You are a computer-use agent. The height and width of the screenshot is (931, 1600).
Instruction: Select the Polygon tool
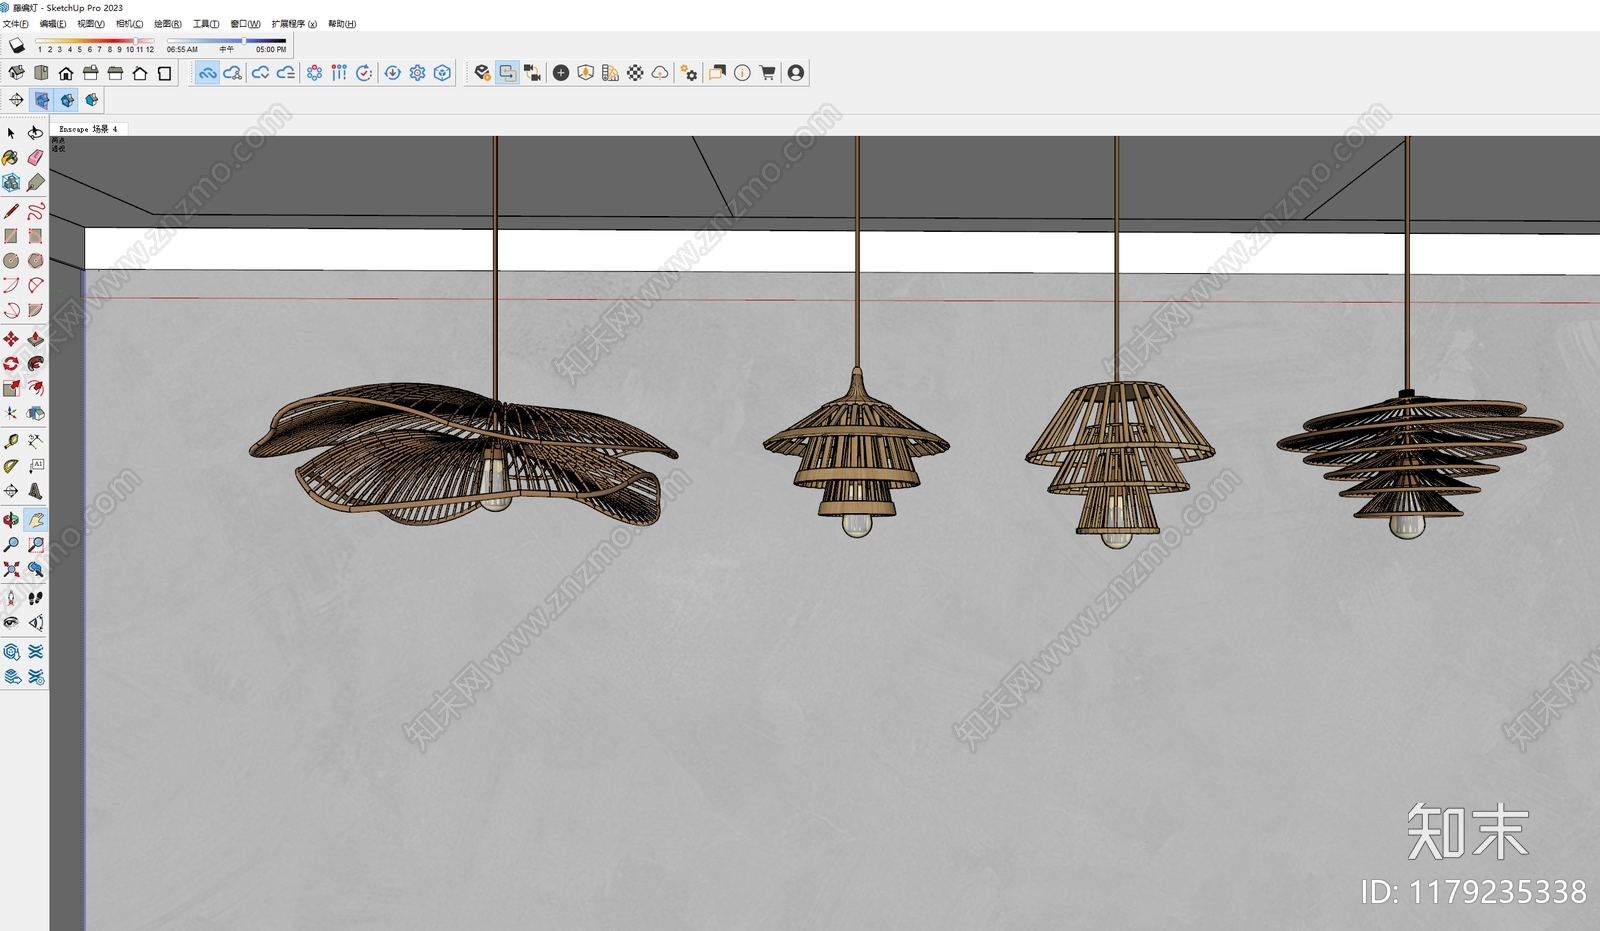point(35,260)
